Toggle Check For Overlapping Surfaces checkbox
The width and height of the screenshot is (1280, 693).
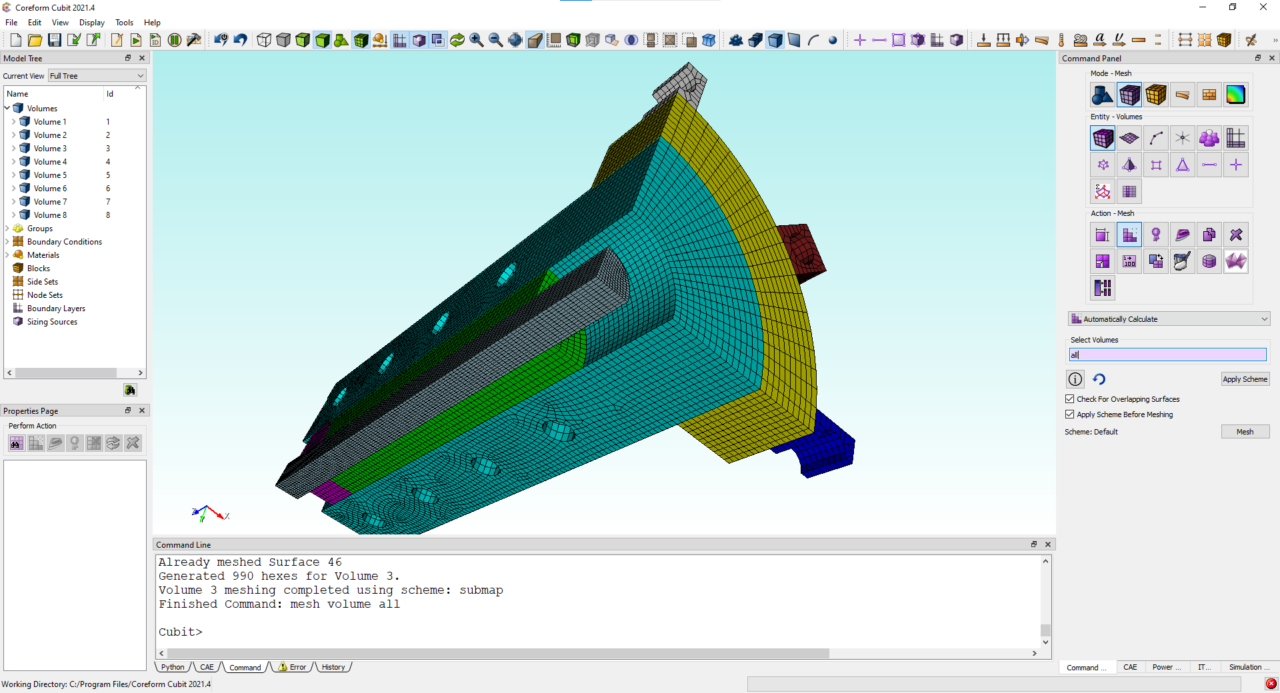coord(1070,399)
